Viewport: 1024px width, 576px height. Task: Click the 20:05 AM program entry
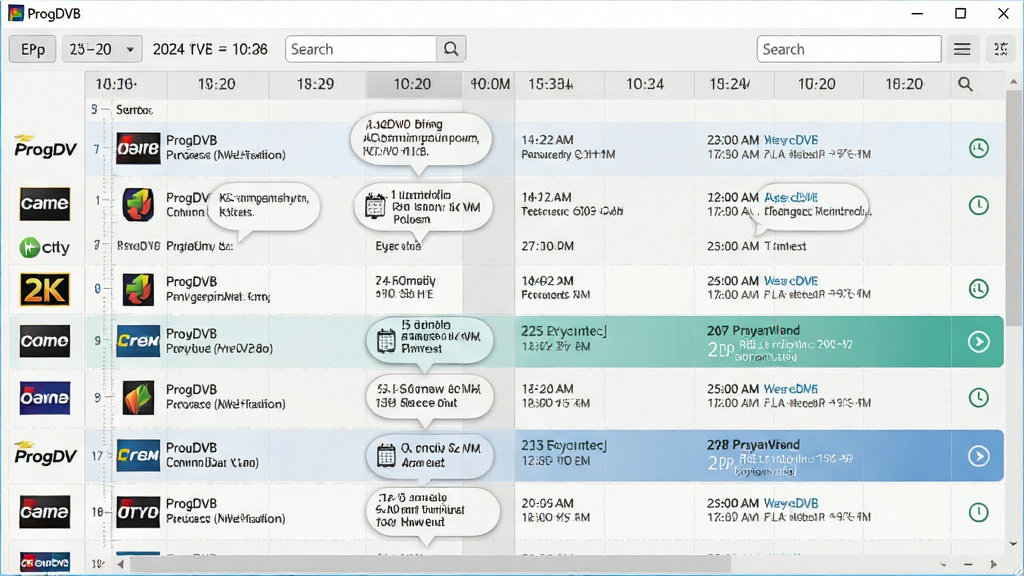pyautogui.click(x=556, y=511)
